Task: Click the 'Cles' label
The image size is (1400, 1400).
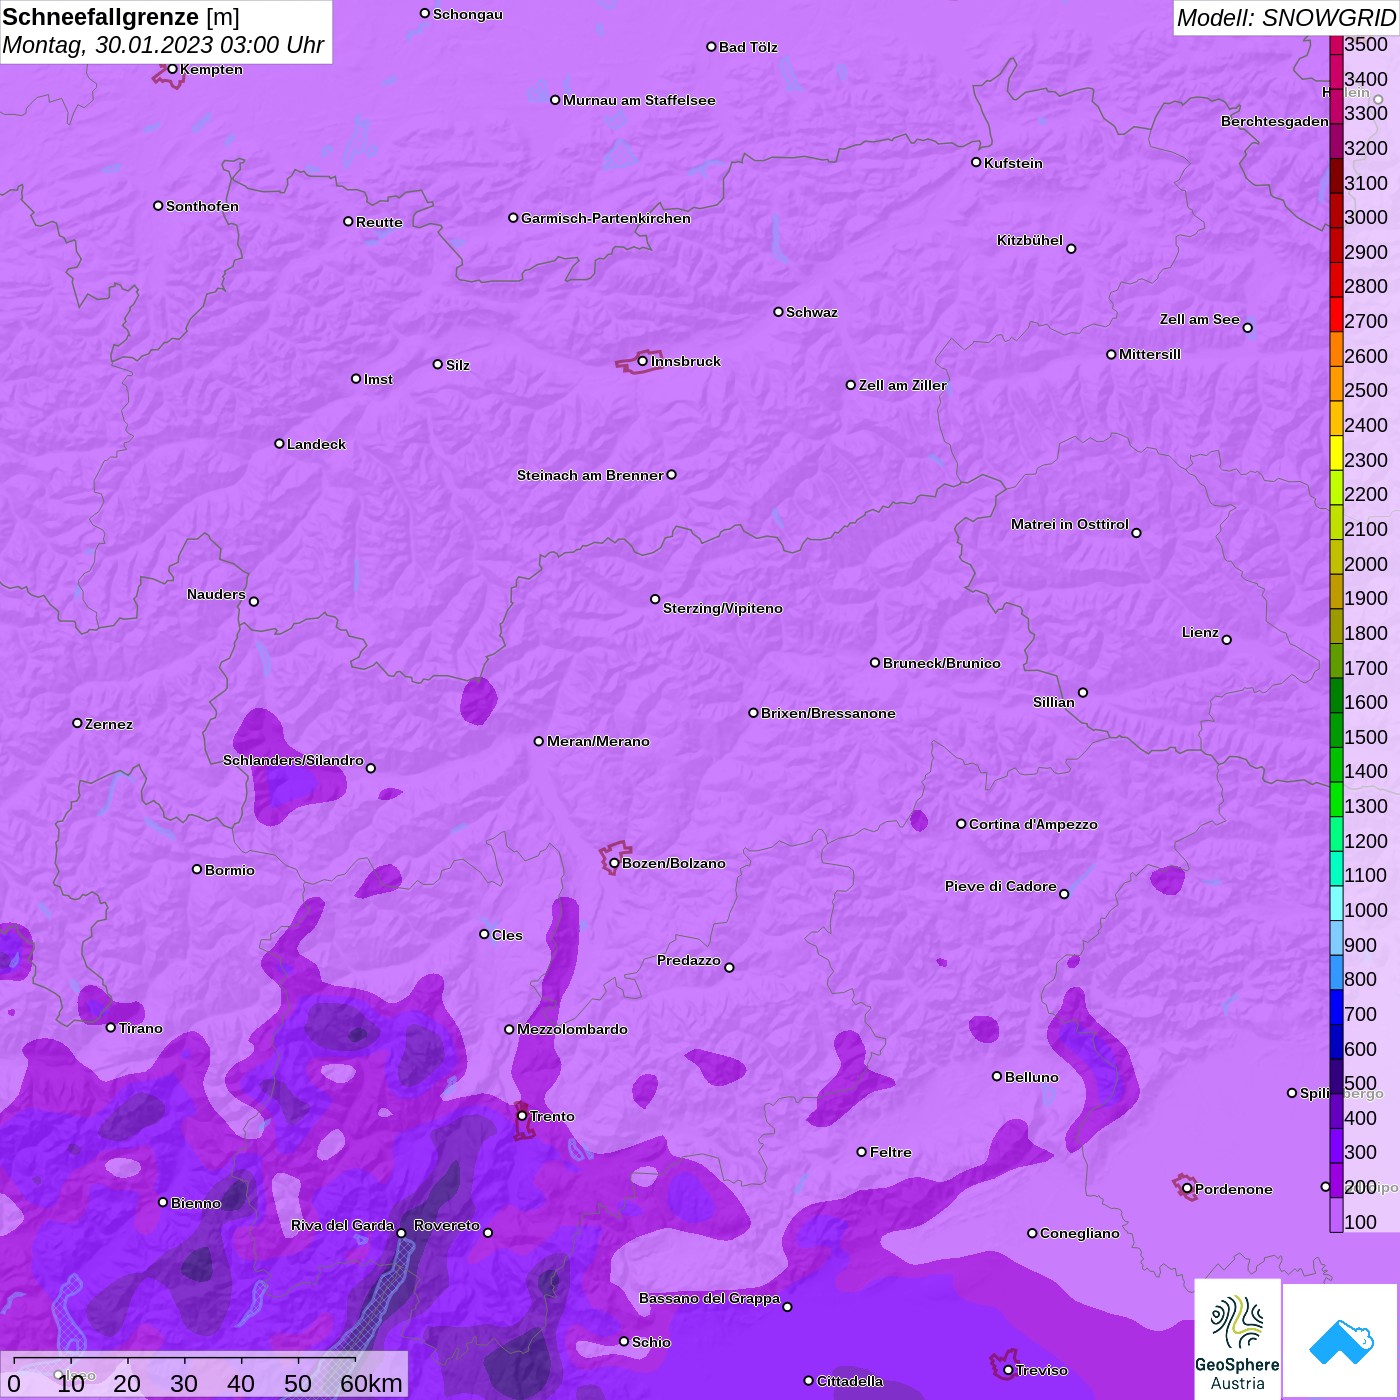Action: (x=507, y=935)
